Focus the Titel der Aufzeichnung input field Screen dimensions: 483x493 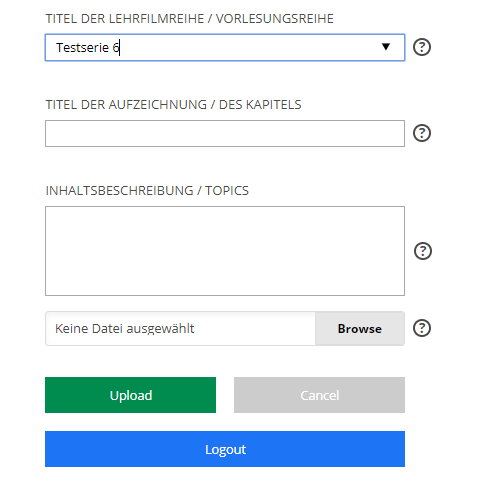[x=225, y=133]
